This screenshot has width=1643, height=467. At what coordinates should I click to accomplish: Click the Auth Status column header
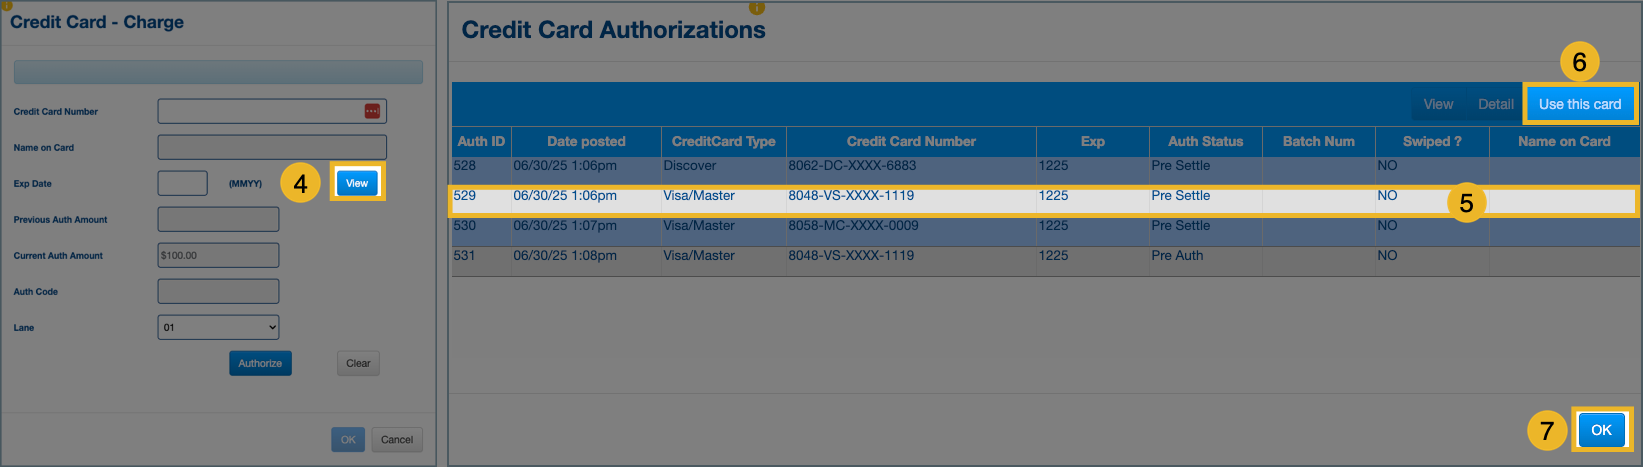tap(1205, 141)
